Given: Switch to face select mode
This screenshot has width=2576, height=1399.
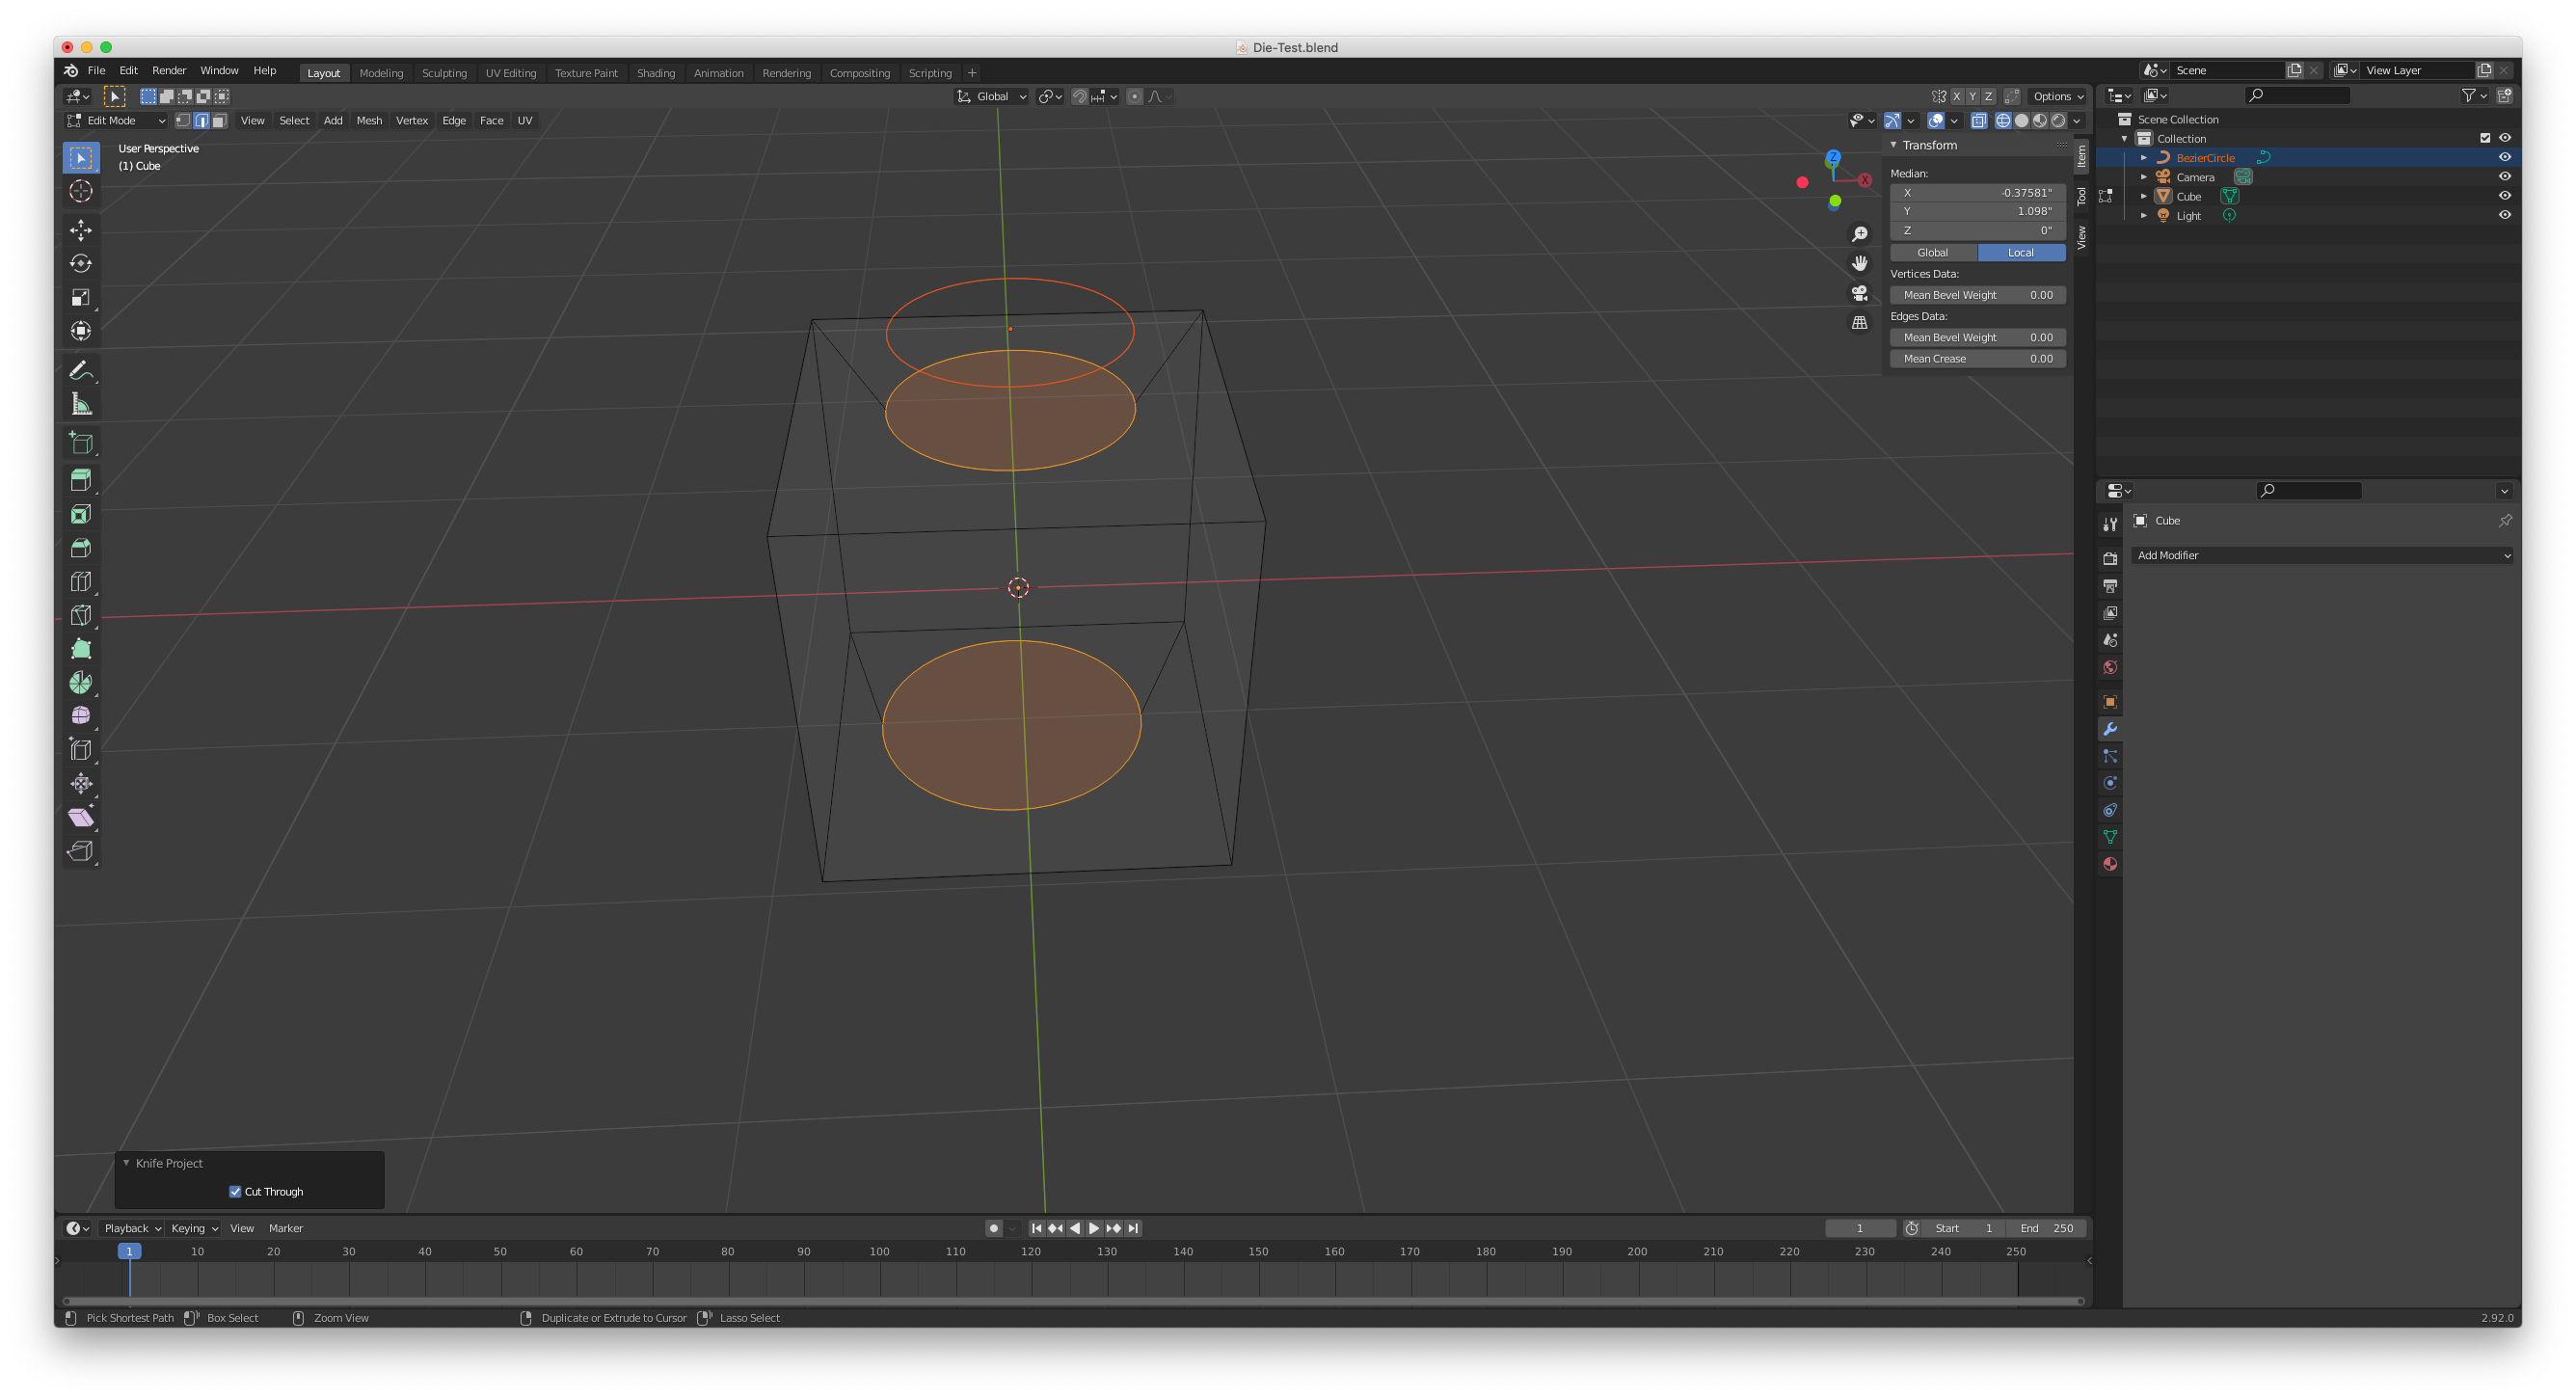Looking at the screenshot, I should (x=219, y=121).
